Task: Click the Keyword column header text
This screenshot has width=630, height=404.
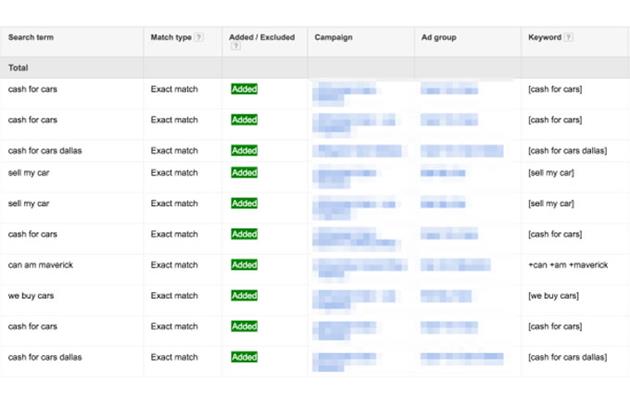Action: pos(544,38)
